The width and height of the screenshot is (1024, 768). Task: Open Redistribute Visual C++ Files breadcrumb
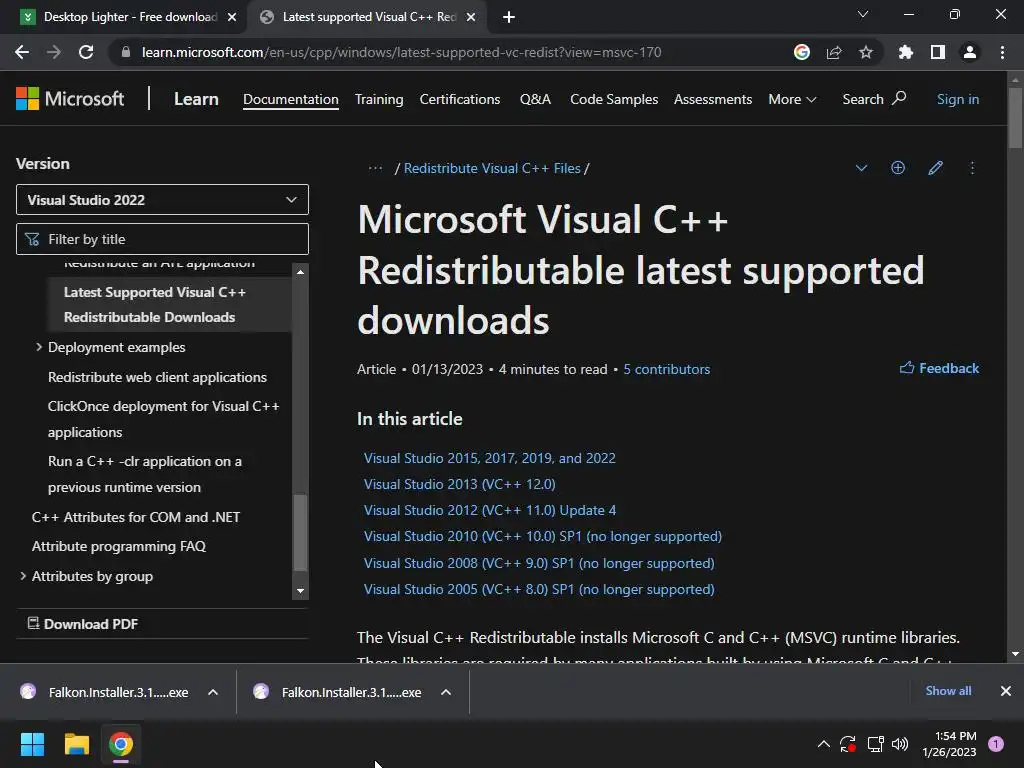point(492,168)
